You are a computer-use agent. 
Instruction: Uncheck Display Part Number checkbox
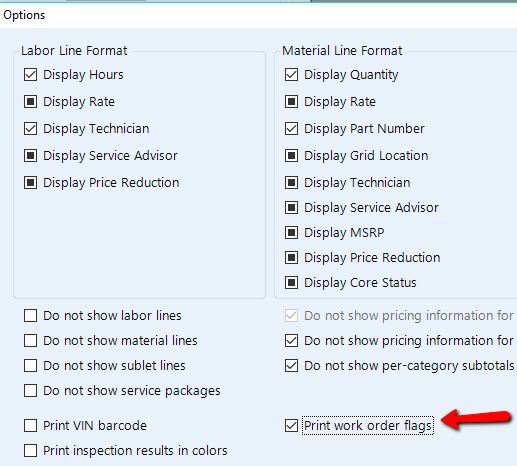(x=291, y=129)
